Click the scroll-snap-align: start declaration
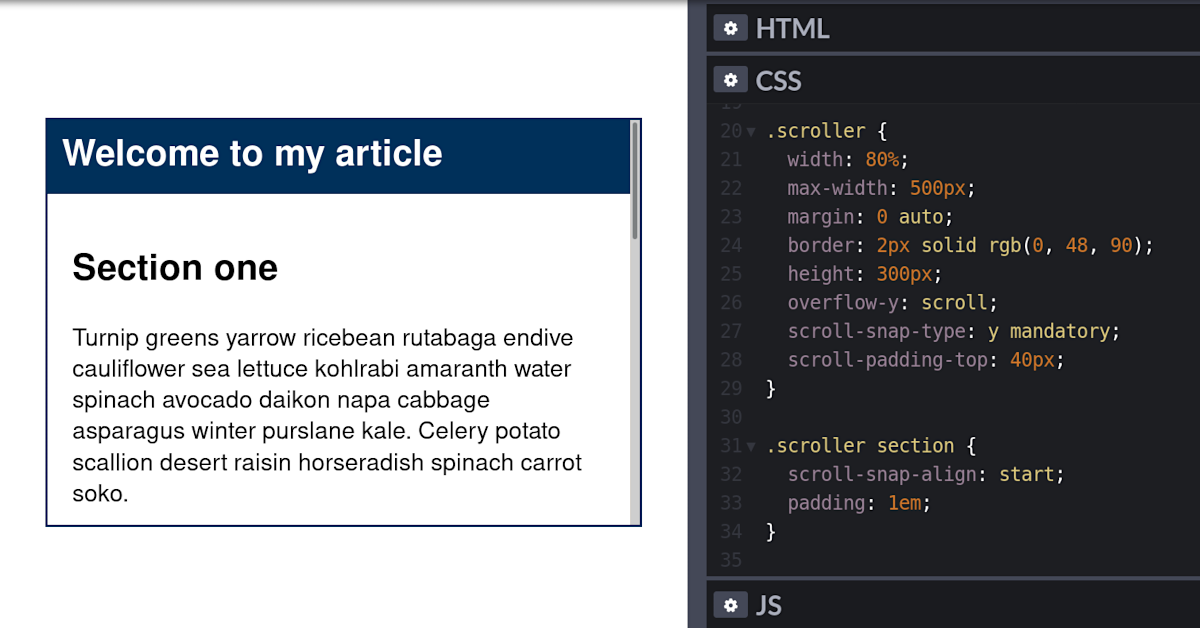The height and width of the screenshot is (628, 1200). 925,474
